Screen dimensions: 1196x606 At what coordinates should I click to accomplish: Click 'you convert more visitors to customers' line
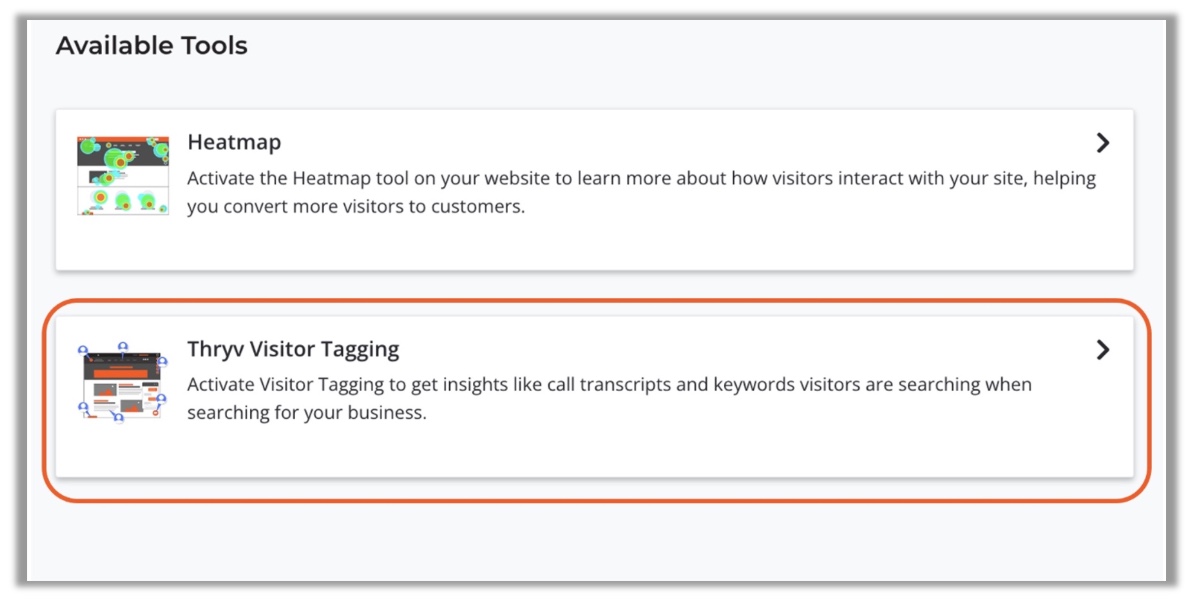click(356, 207)
